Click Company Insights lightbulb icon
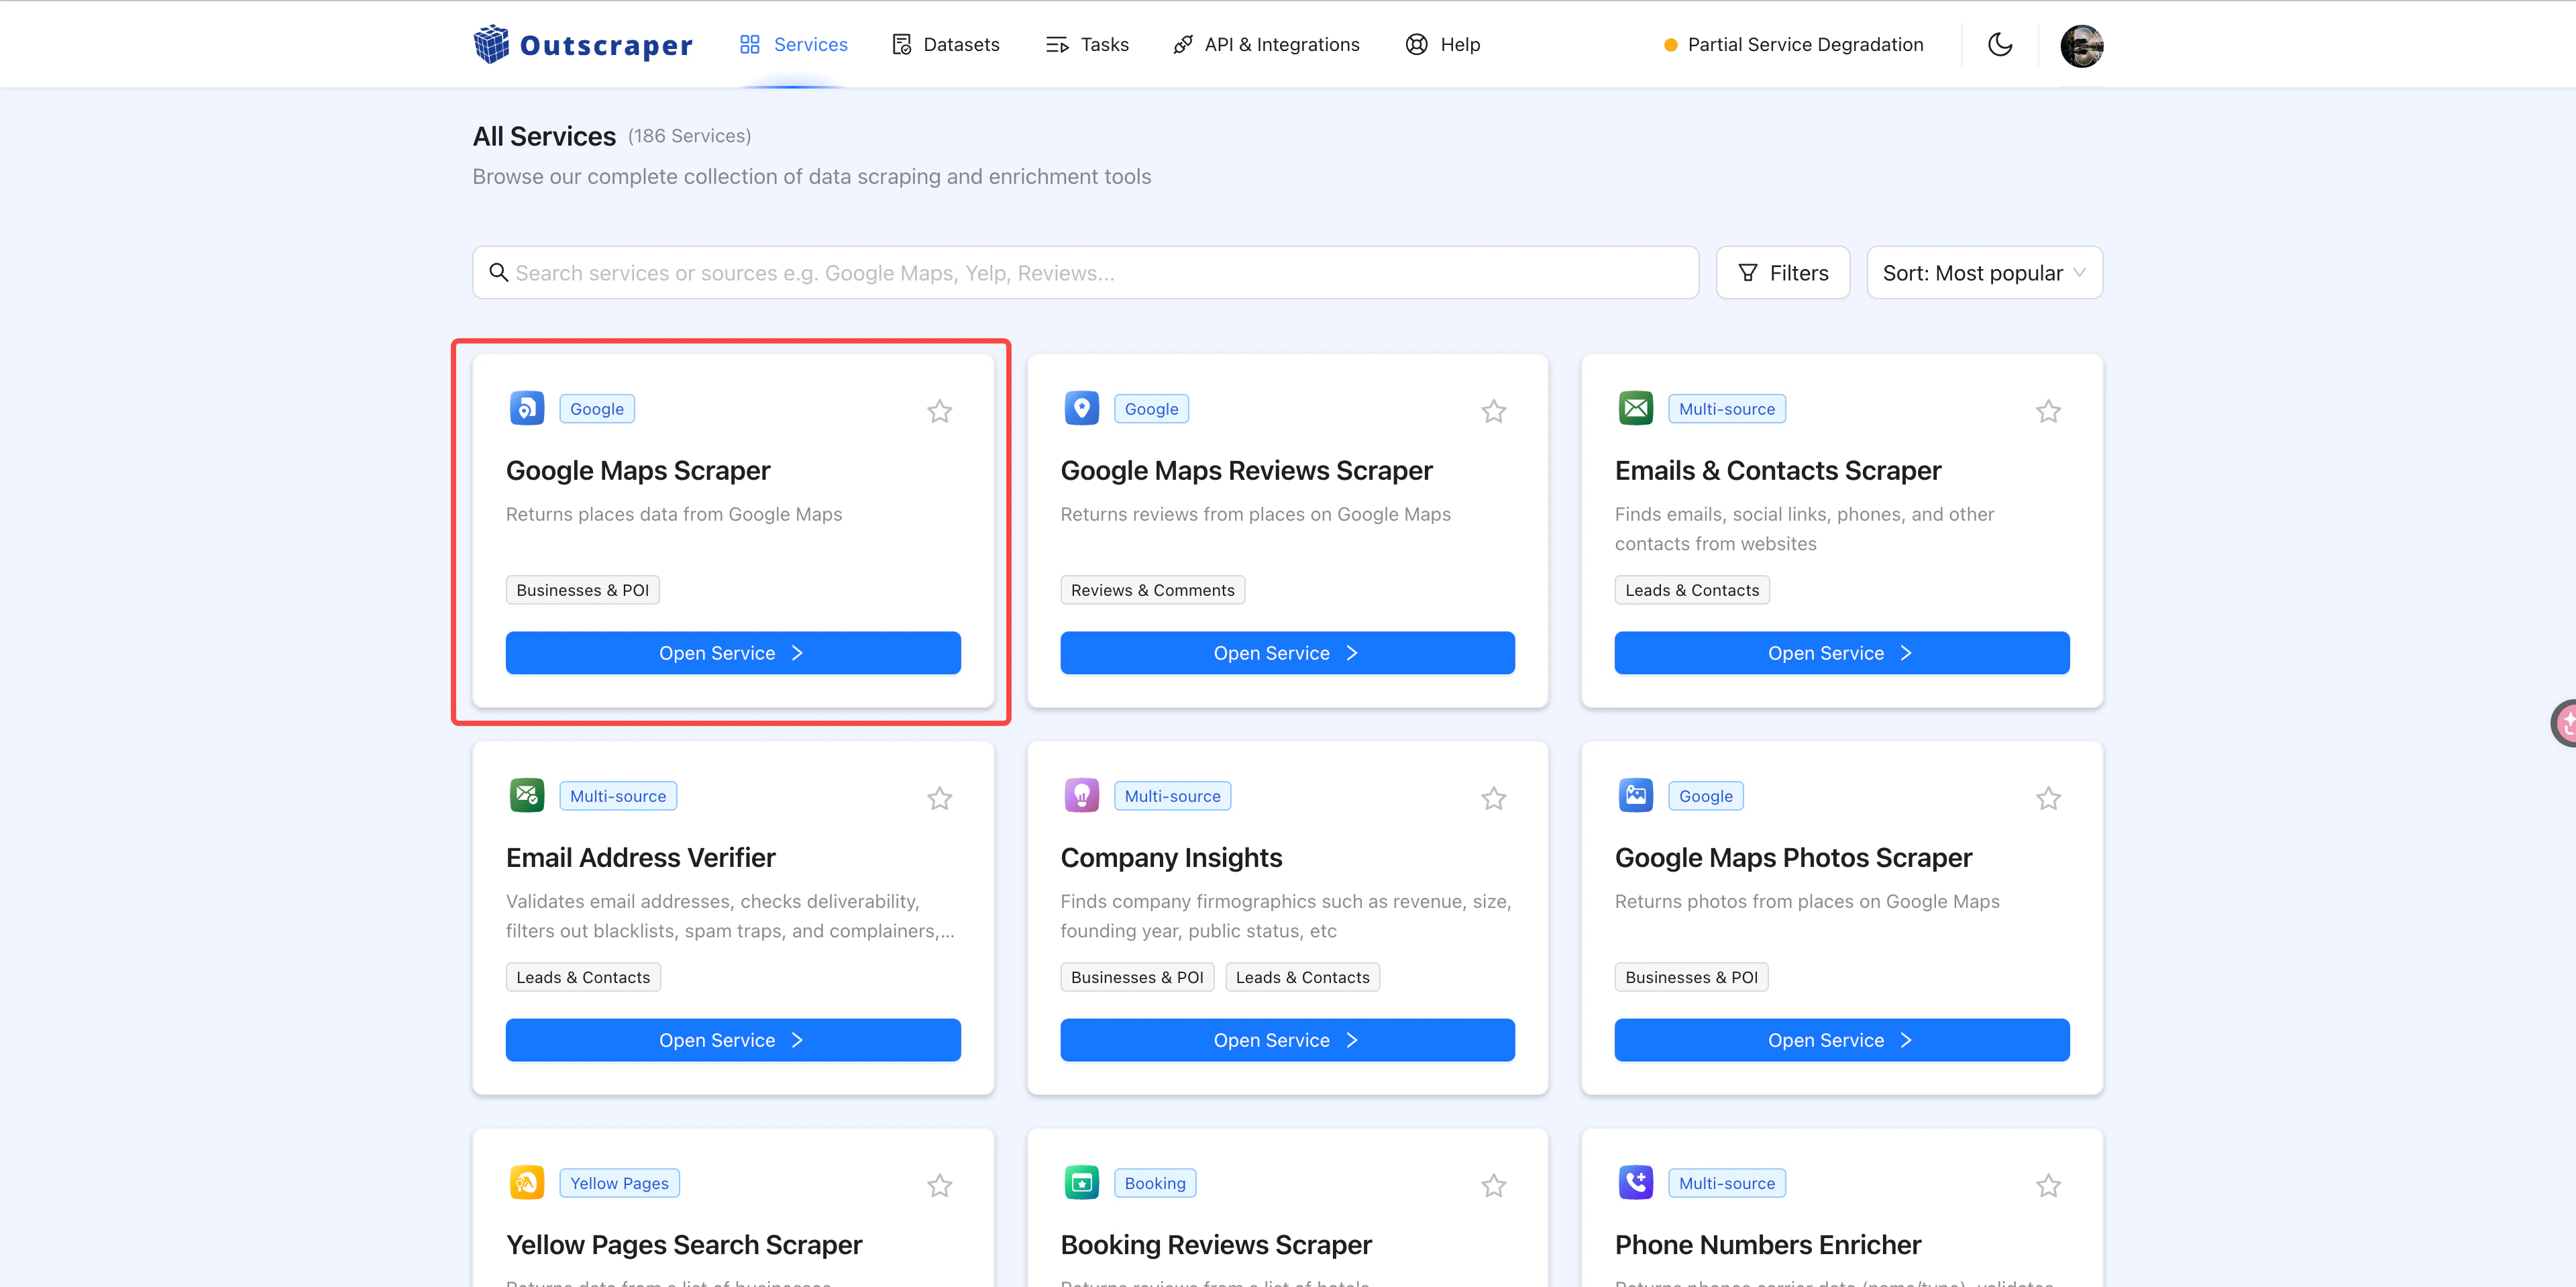2576x1287 pixels. [x=1081, y=795]
